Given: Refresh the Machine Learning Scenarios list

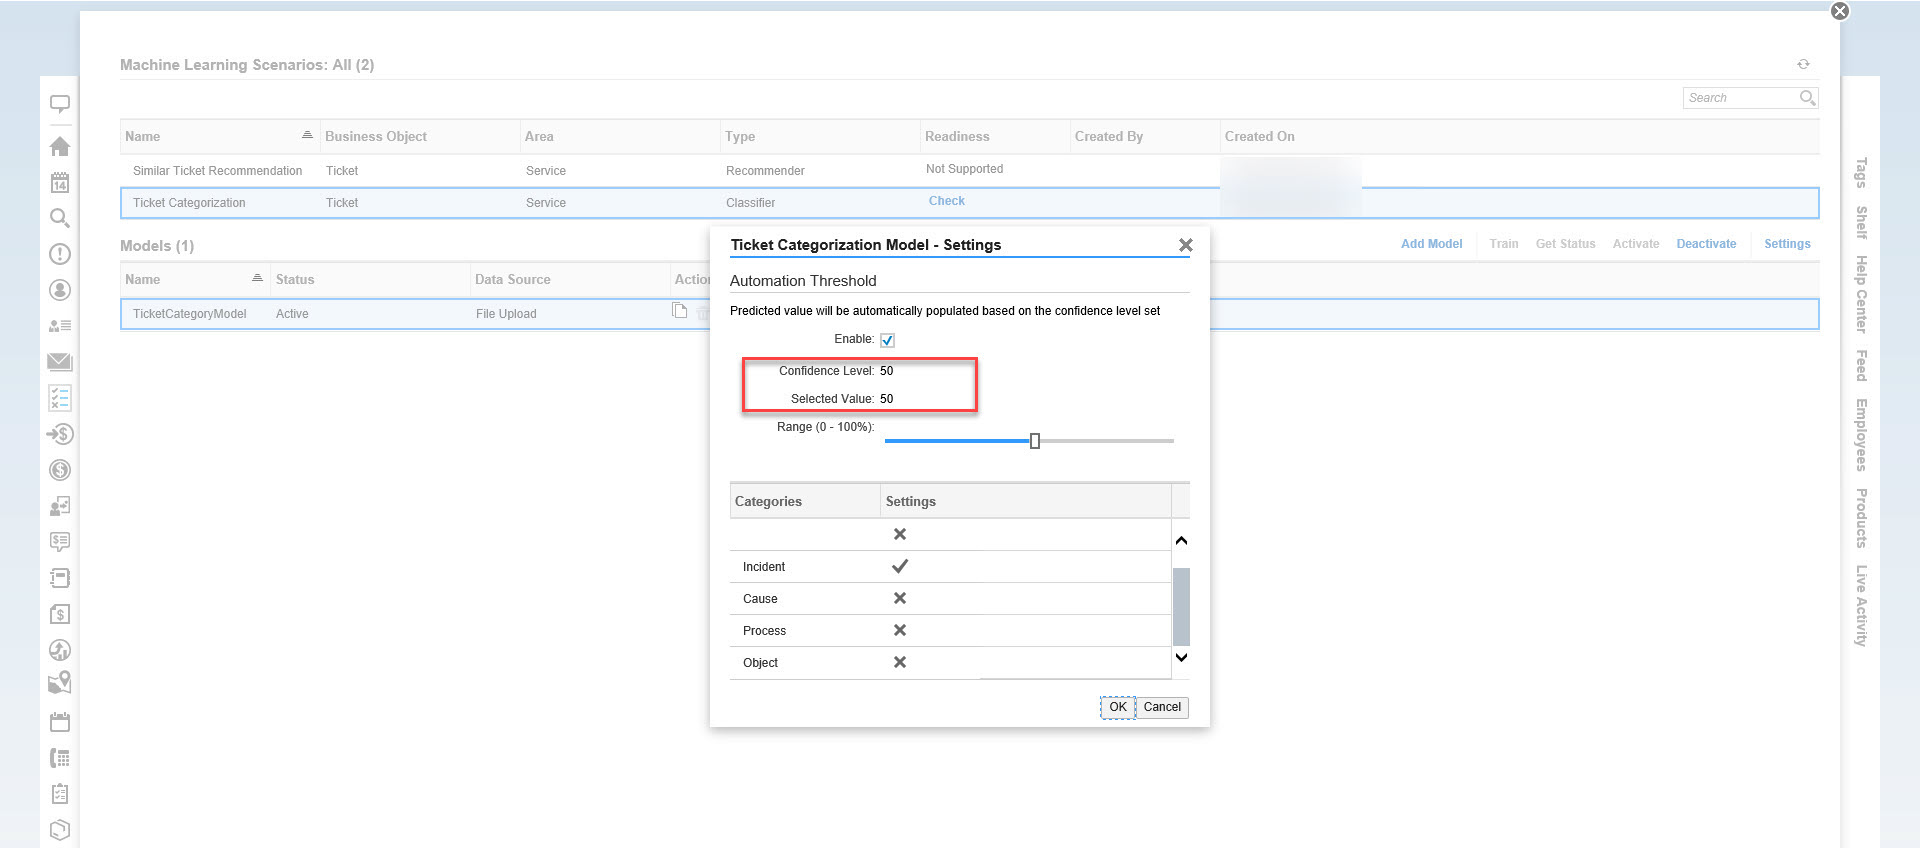Looking at the screenshot, I should (1803, 64).
